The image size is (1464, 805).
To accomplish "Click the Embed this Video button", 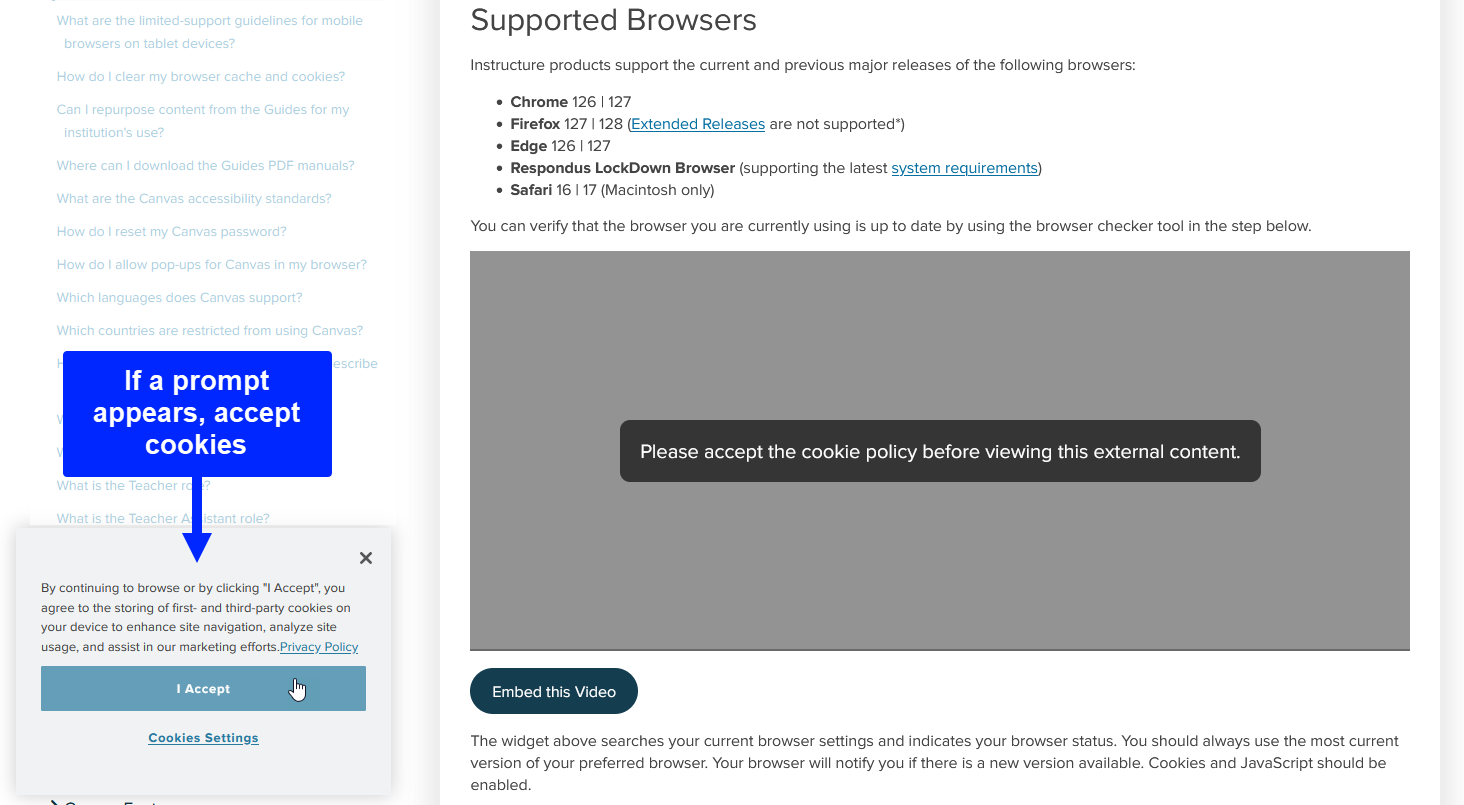I will point(553,691).
